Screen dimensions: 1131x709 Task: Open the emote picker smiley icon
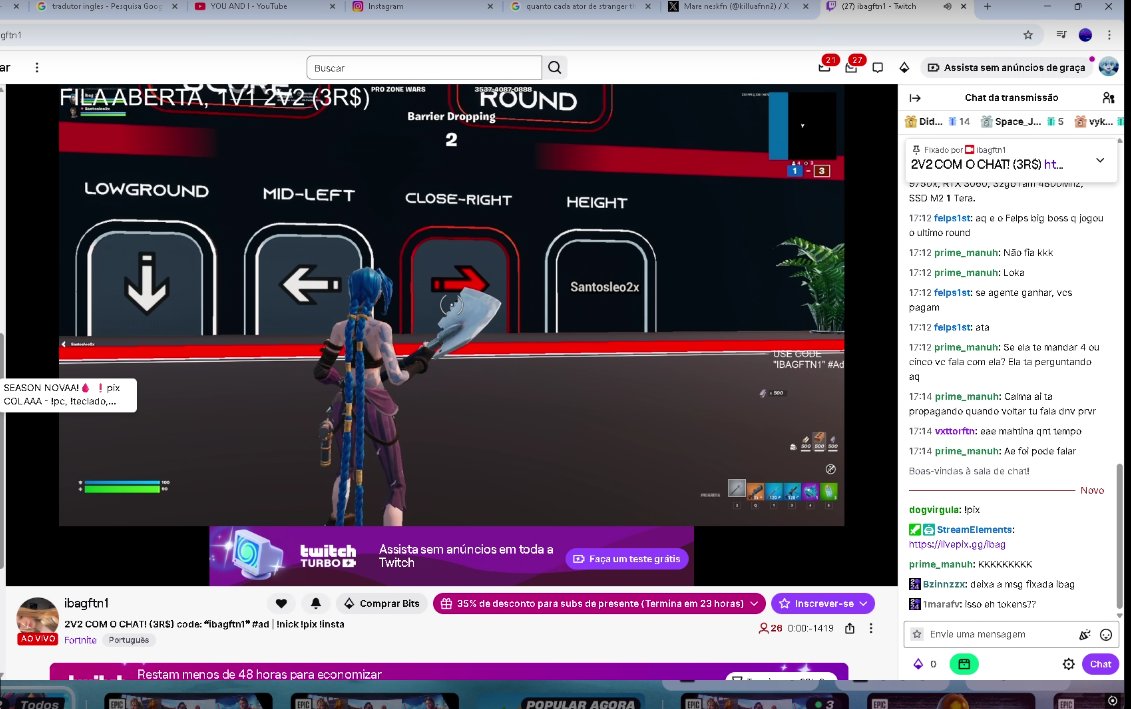click(1106, 635)
